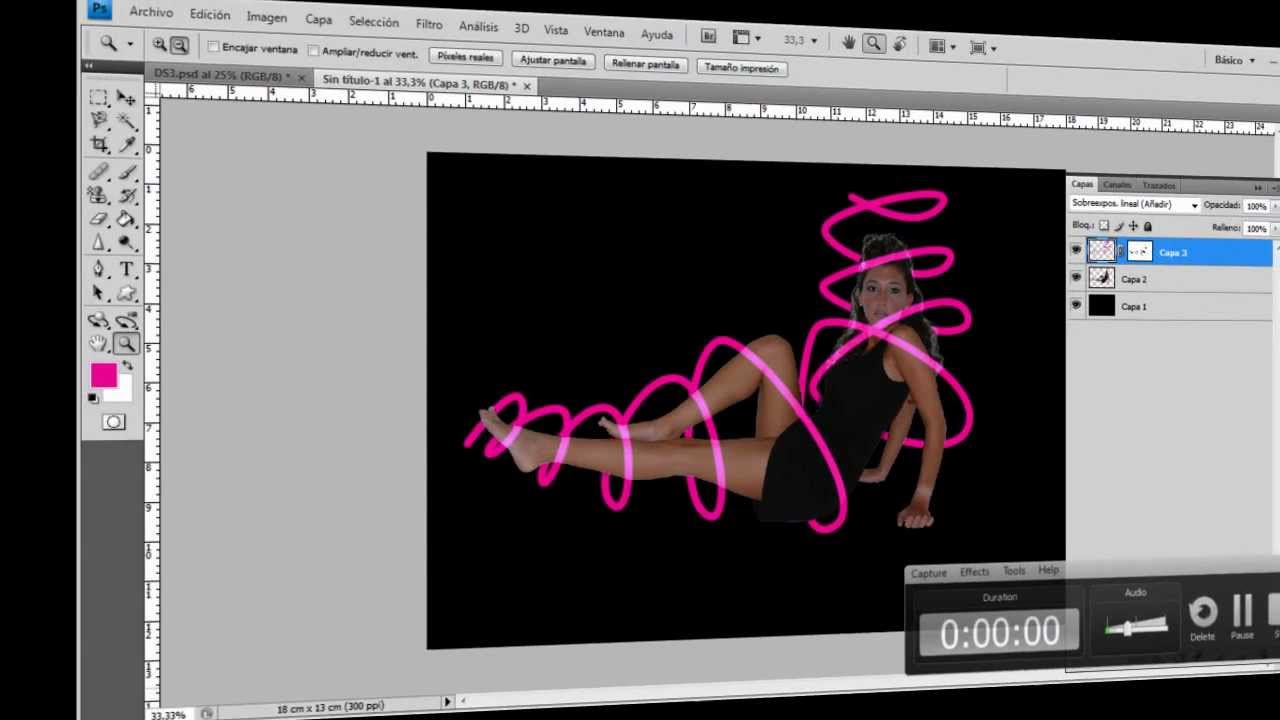Click Tamaño impresión button
This screenshot has width=1280, height=720.
(741, 68)
